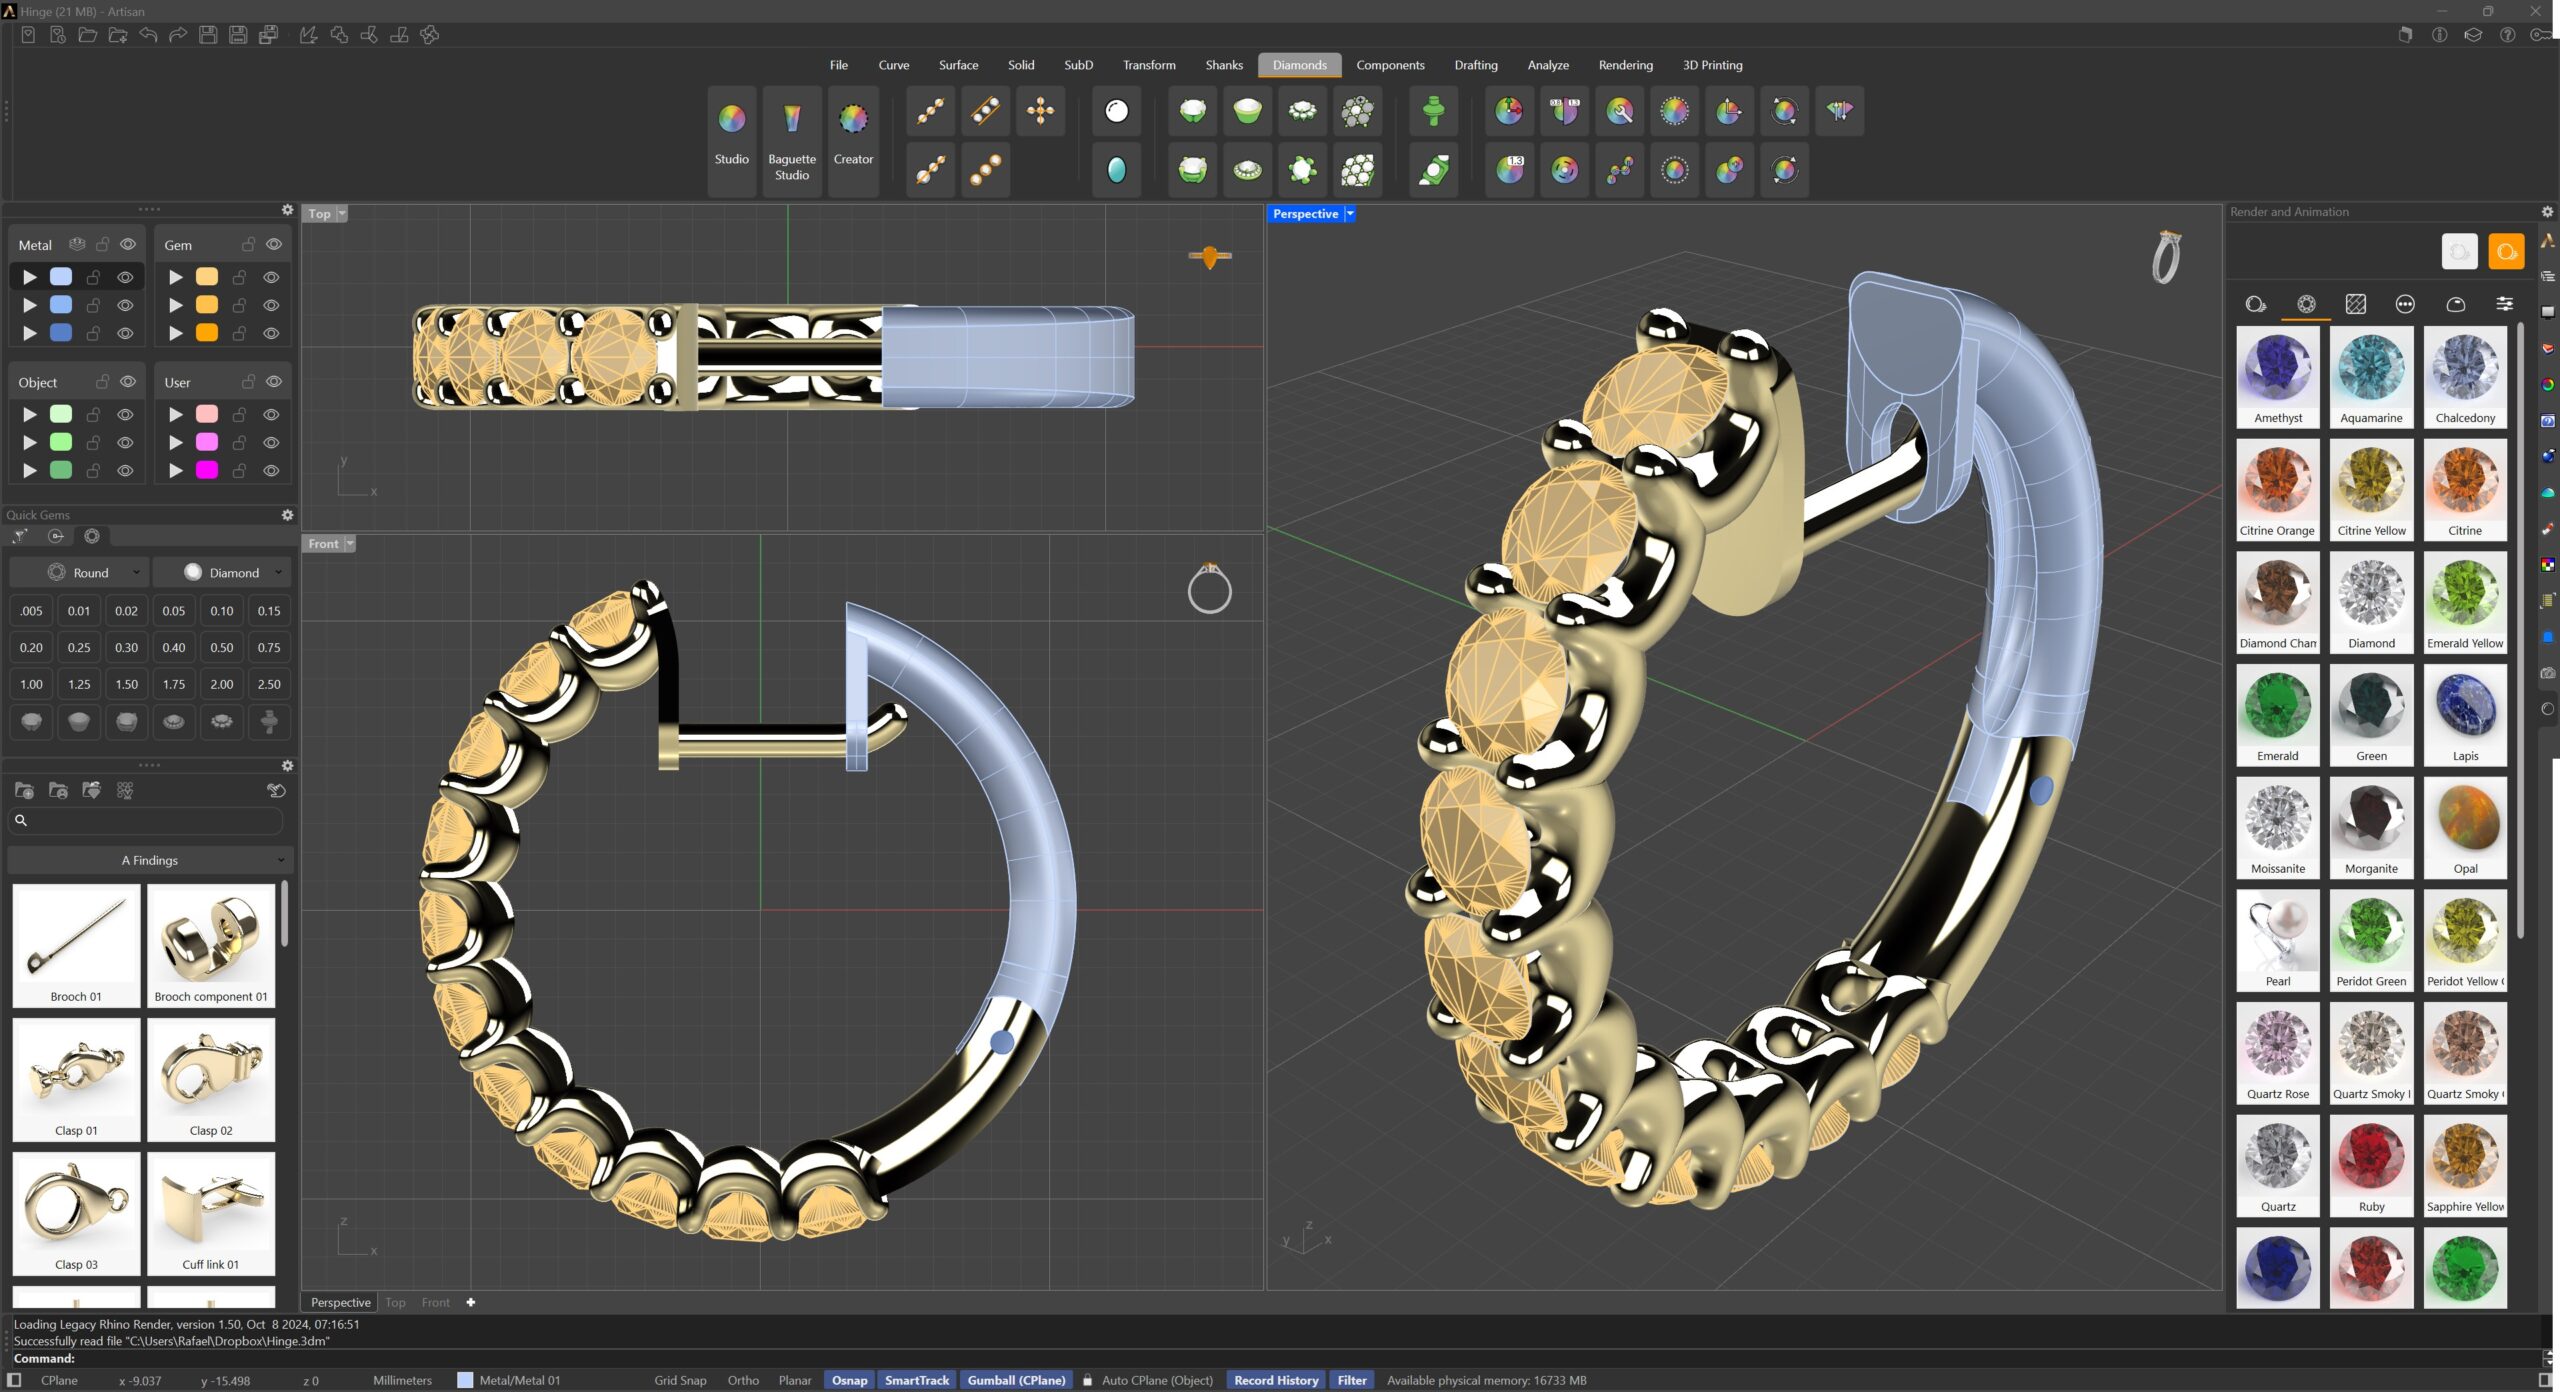Click the redo arrow in top toolbar
Image resolution: width=2560 pixels, height=1392 pixels.
click(178, 35)
